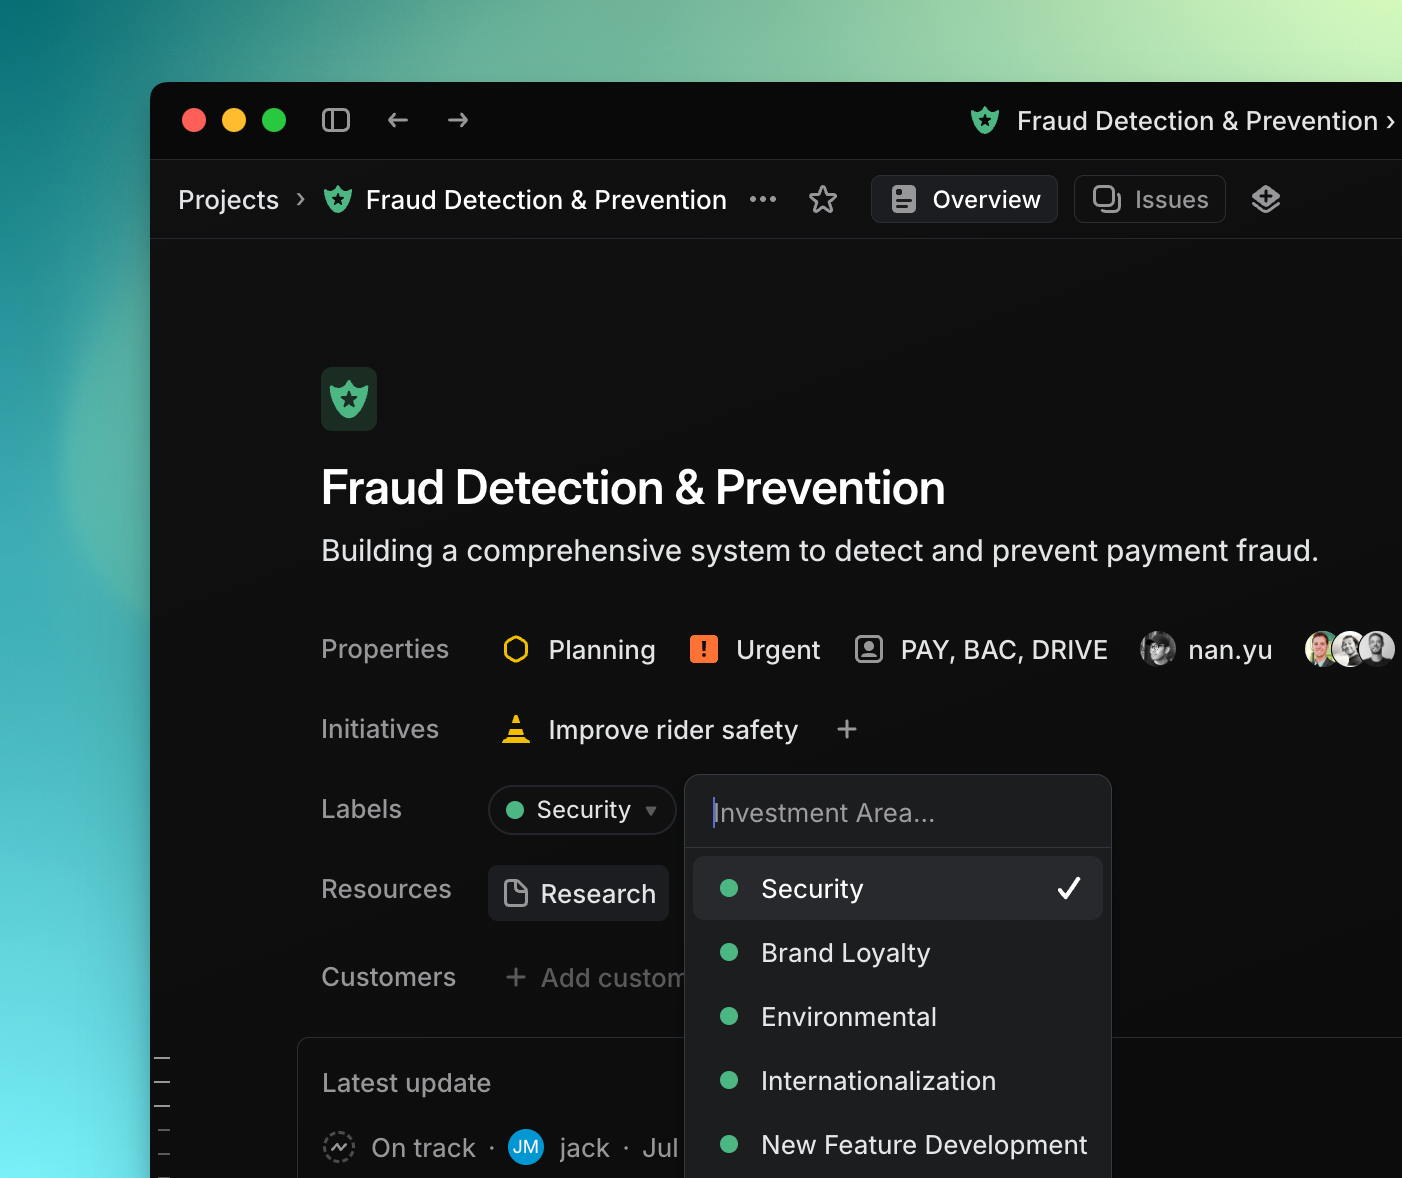Click Add customer button

click(x=596, y=977)
